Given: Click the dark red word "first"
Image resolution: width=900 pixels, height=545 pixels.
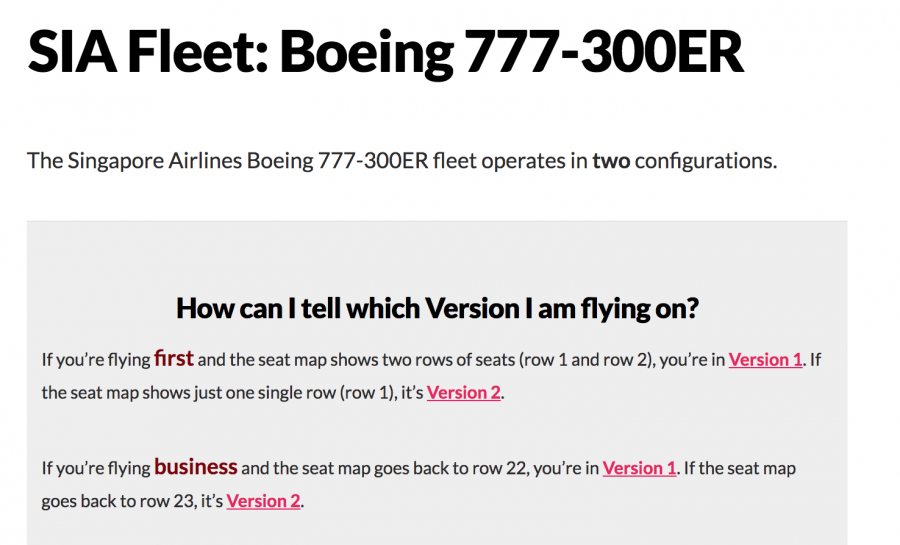Looking at the screenshot, I should [x=174, y=359].
